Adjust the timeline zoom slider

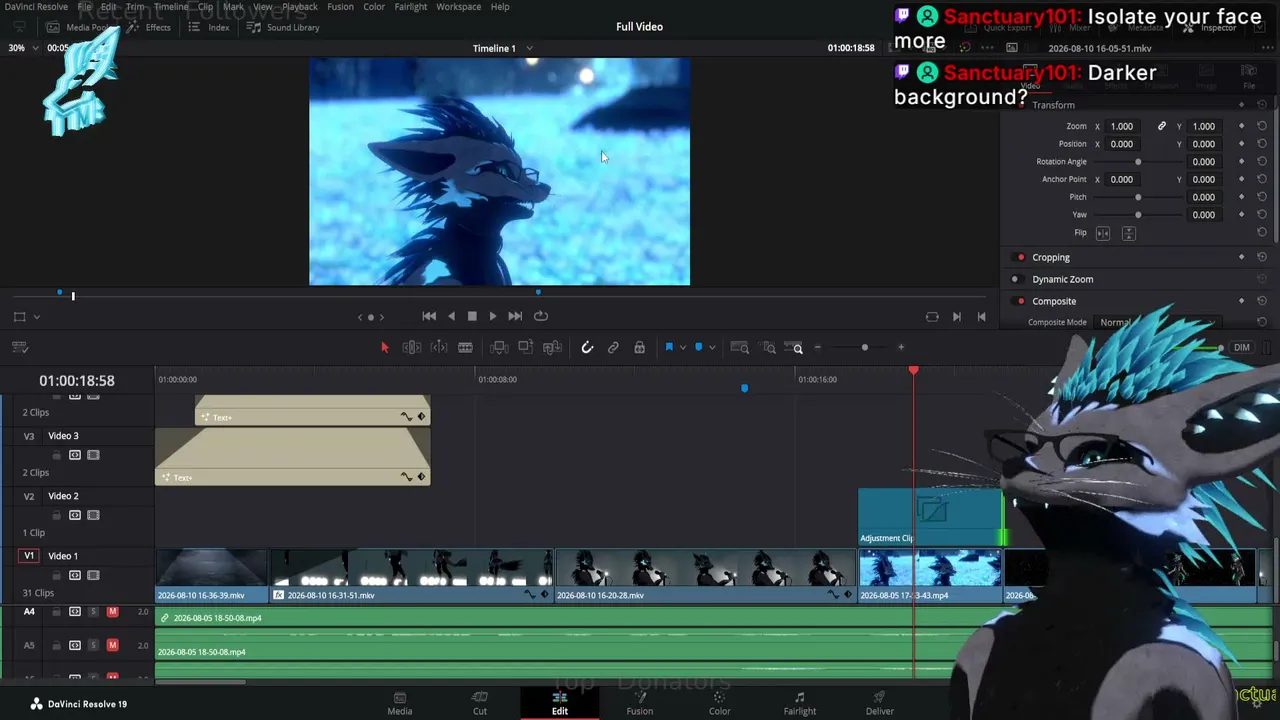(x=864, y=348)
